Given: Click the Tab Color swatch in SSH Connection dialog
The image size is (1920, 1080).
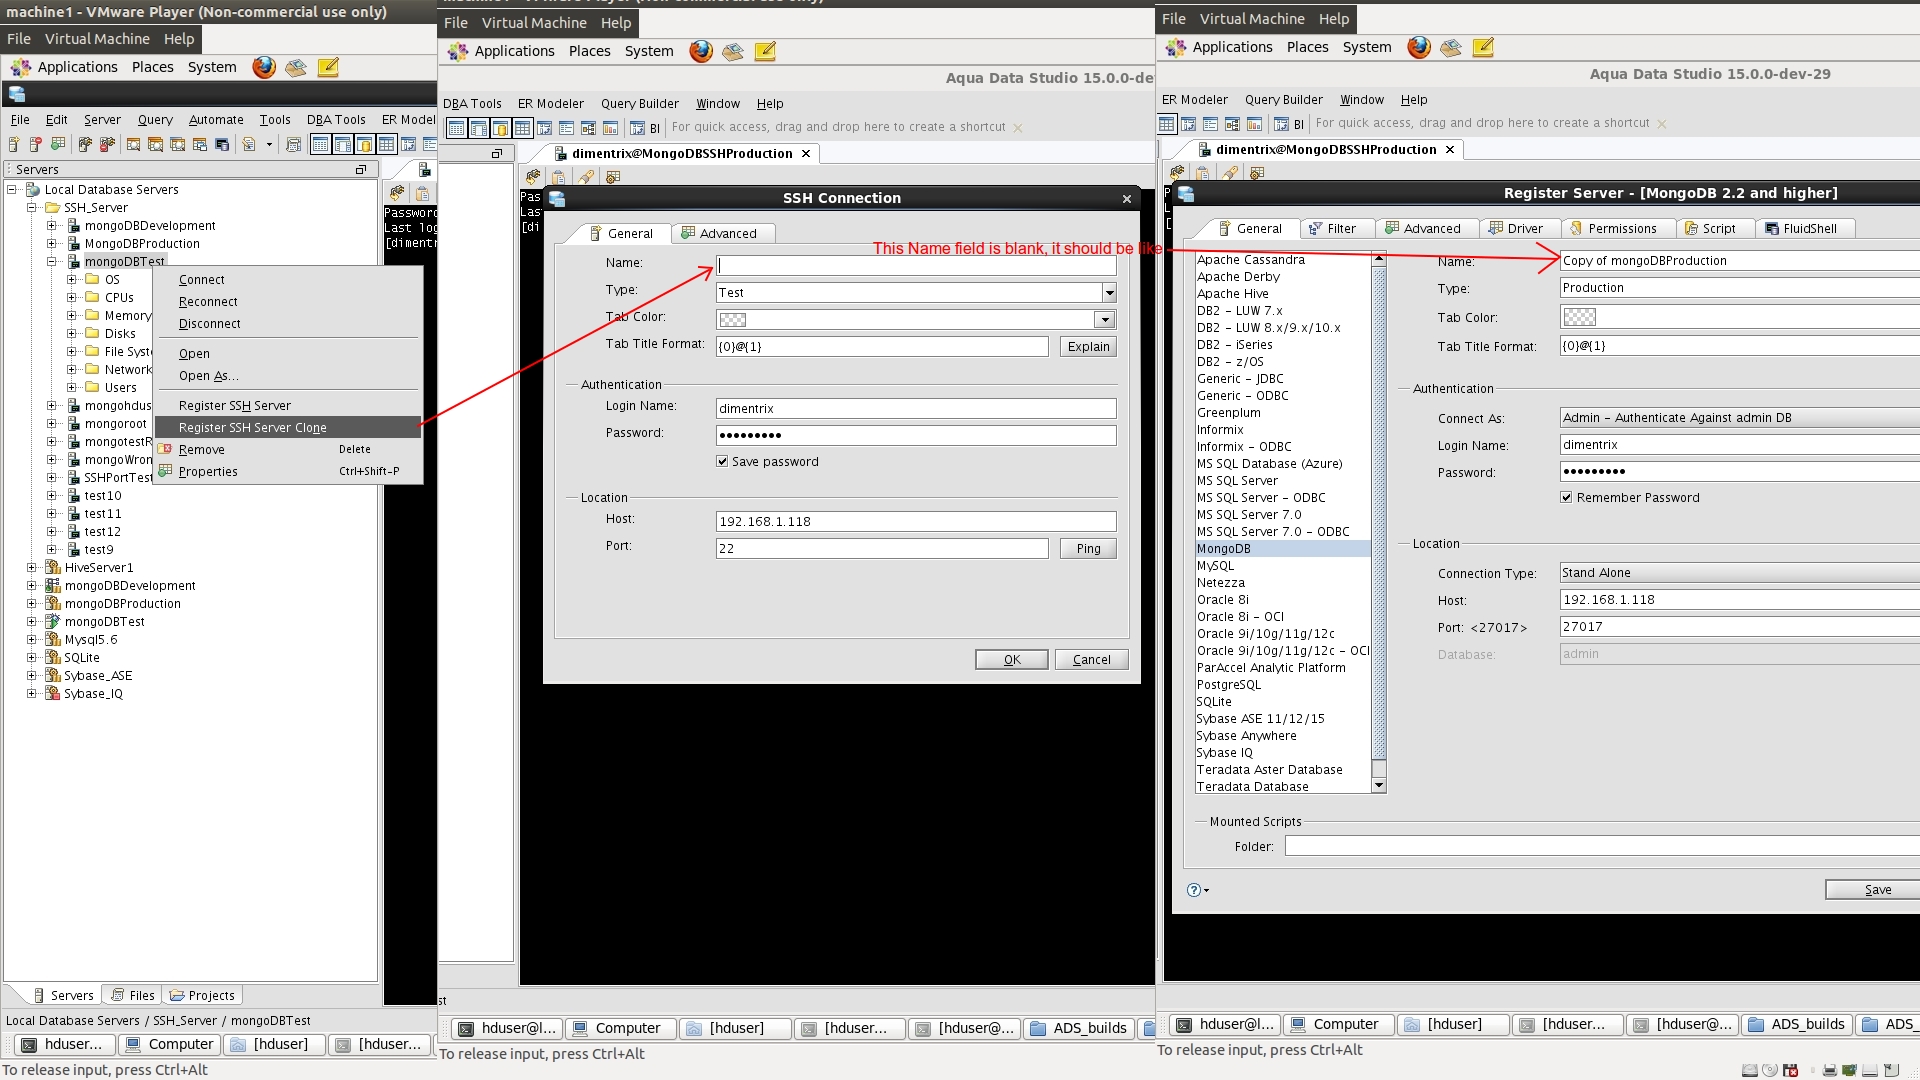Looking at the screenshot, I should pyautogui.click(x=733, y=320).
